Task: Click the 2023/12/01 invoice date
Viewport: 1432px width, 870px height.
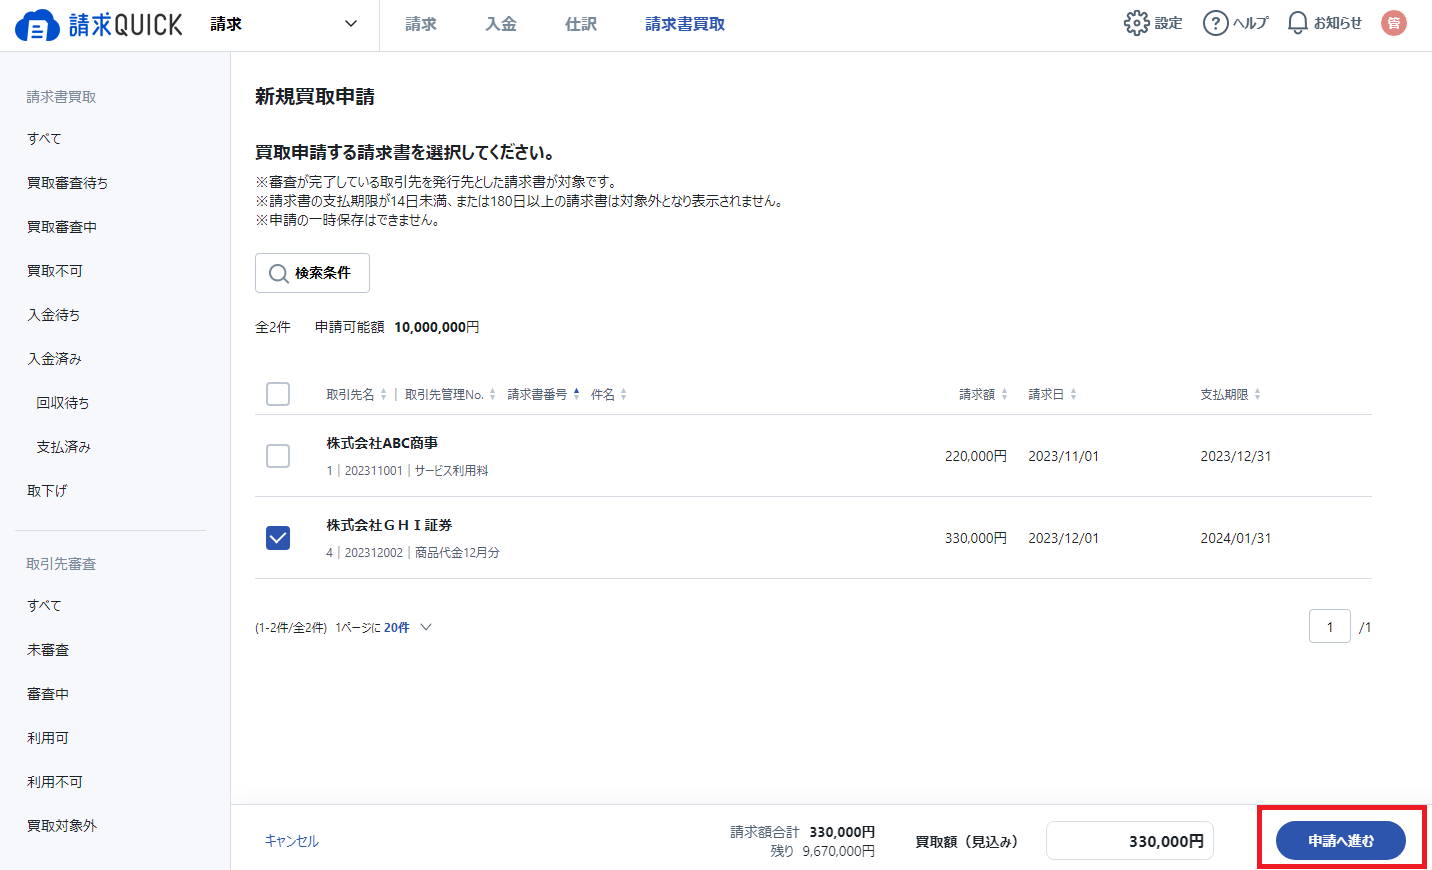Action: [x=1064, y=538]
